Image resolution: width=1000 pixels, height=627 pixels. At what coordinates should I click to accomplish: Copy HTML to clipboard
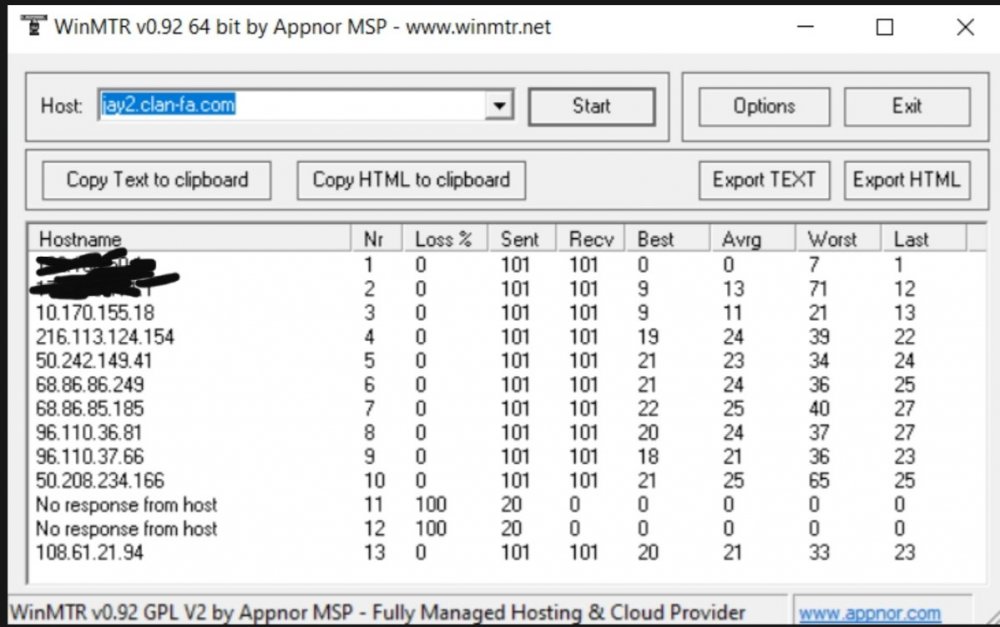(411, 180)
